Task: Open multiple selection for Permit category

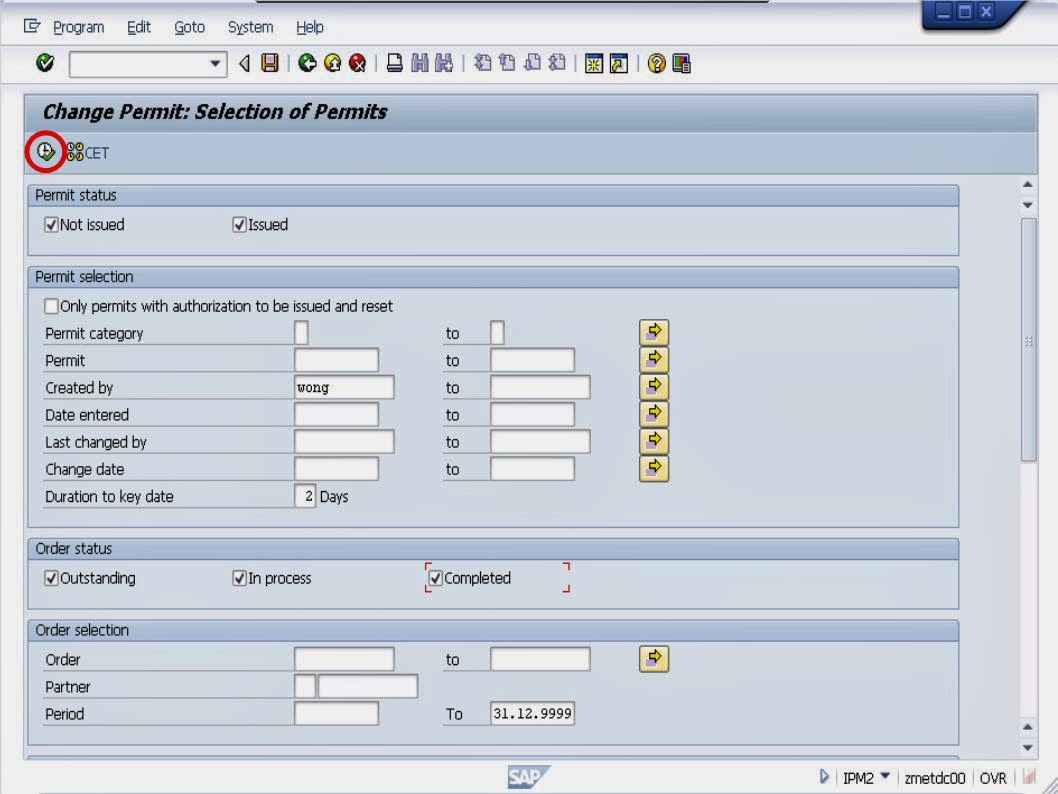Action: (x=653, y=332)
